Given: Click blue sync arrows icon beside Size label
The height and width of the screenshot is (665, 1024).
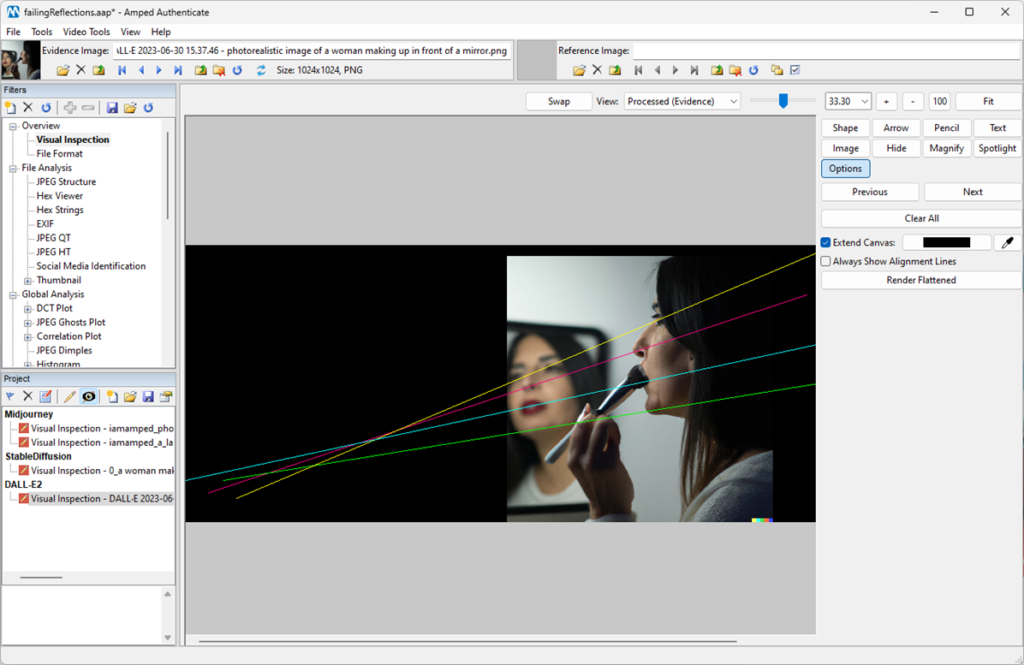Looking at the screenshot, I should point(261,70).
